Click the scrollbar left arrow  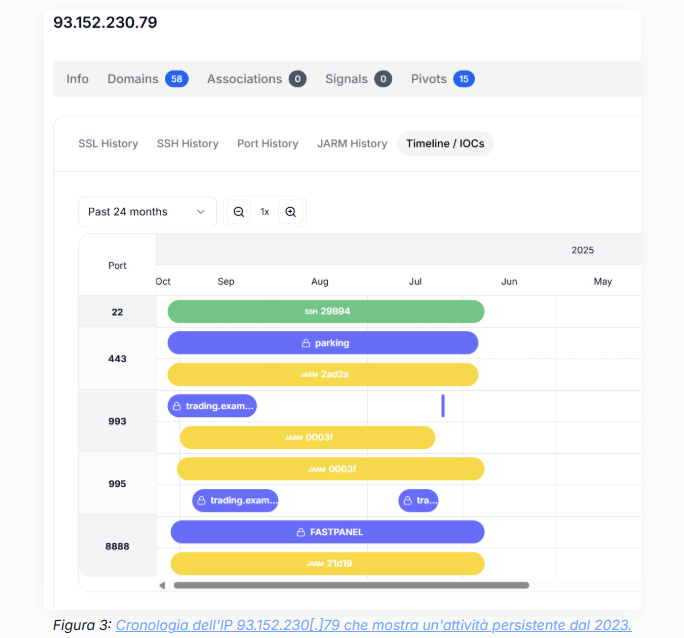point(163,585)
